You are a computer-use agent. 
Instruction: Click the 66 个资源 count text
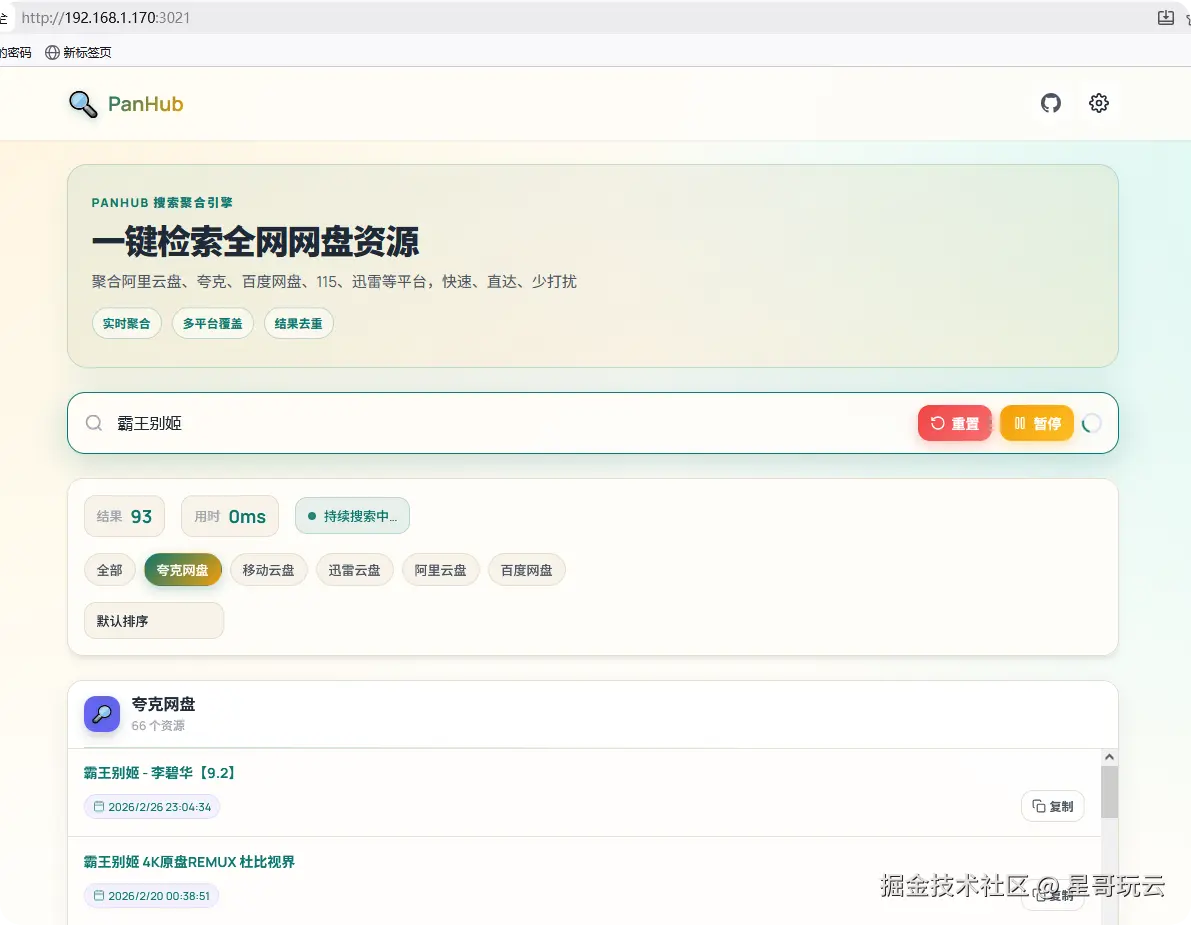[x=158, y=726]
